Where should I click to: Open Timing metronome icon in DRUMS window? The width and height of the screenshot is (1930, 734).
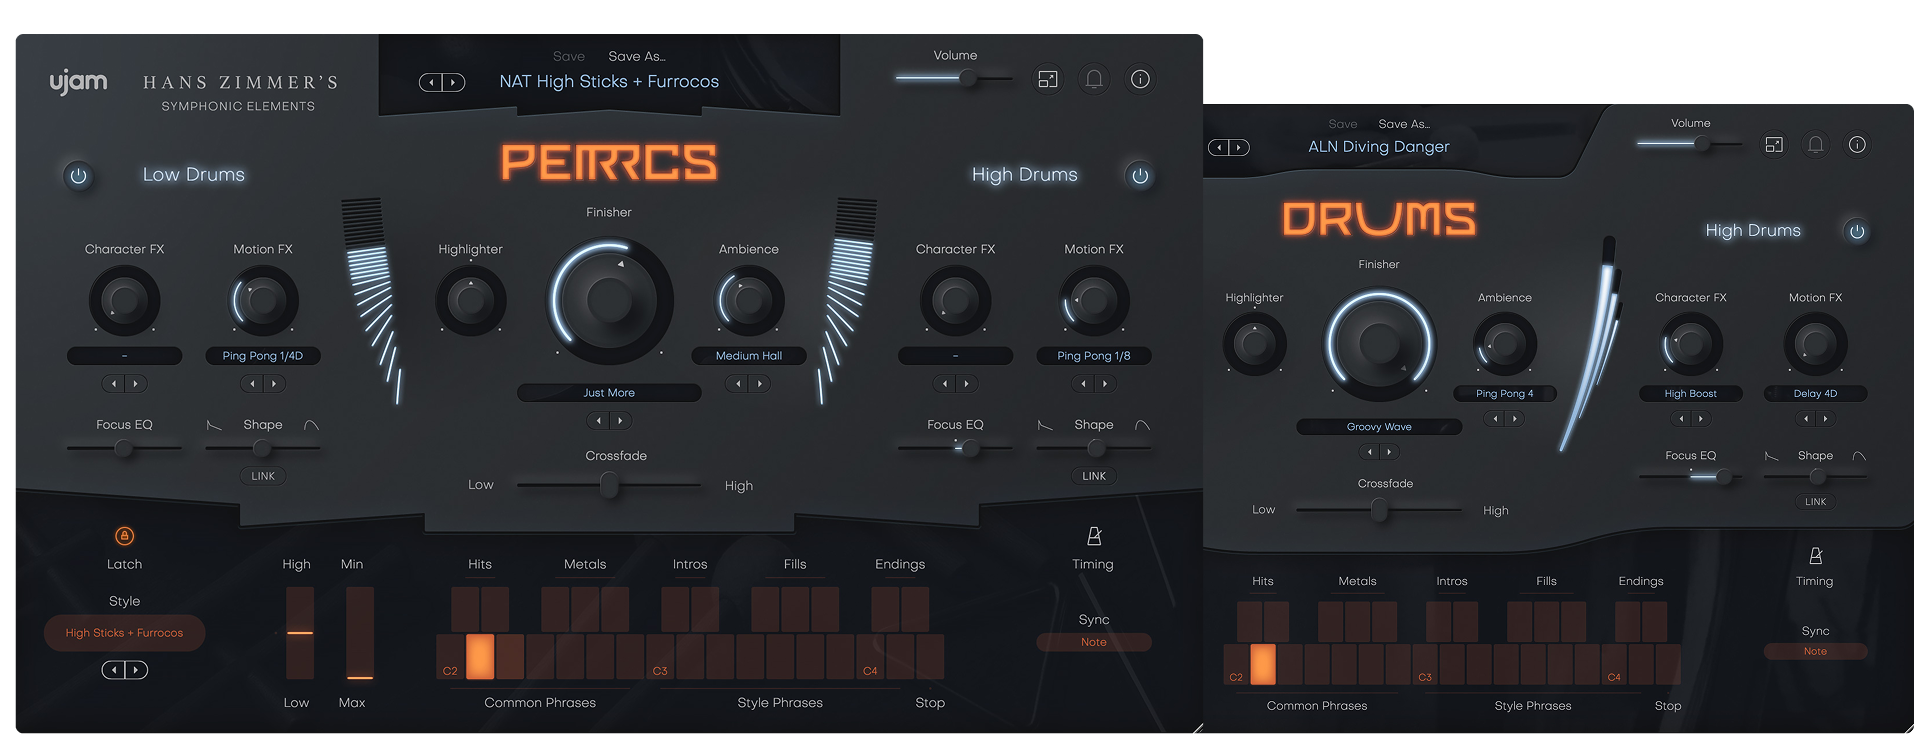point(1816,555)
